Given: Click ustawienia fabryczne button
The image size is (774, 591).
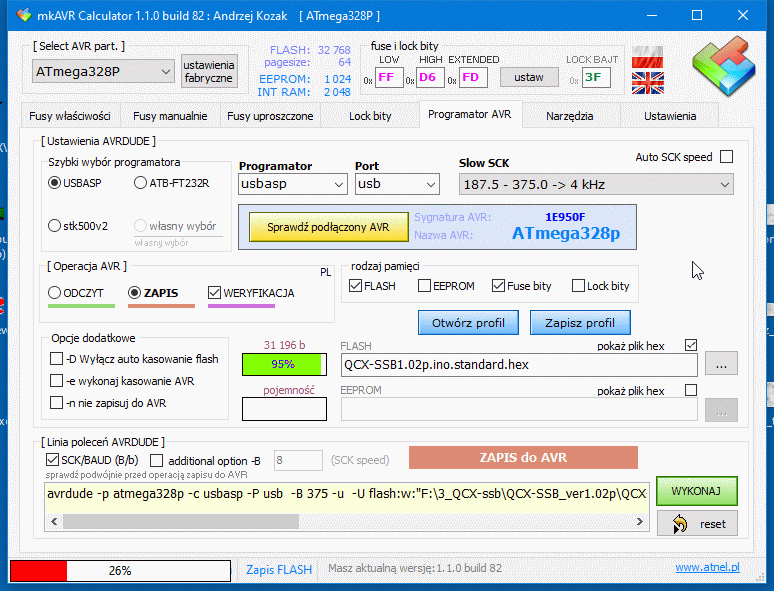Looking at the screenshot, I should [x=209, y=71].
